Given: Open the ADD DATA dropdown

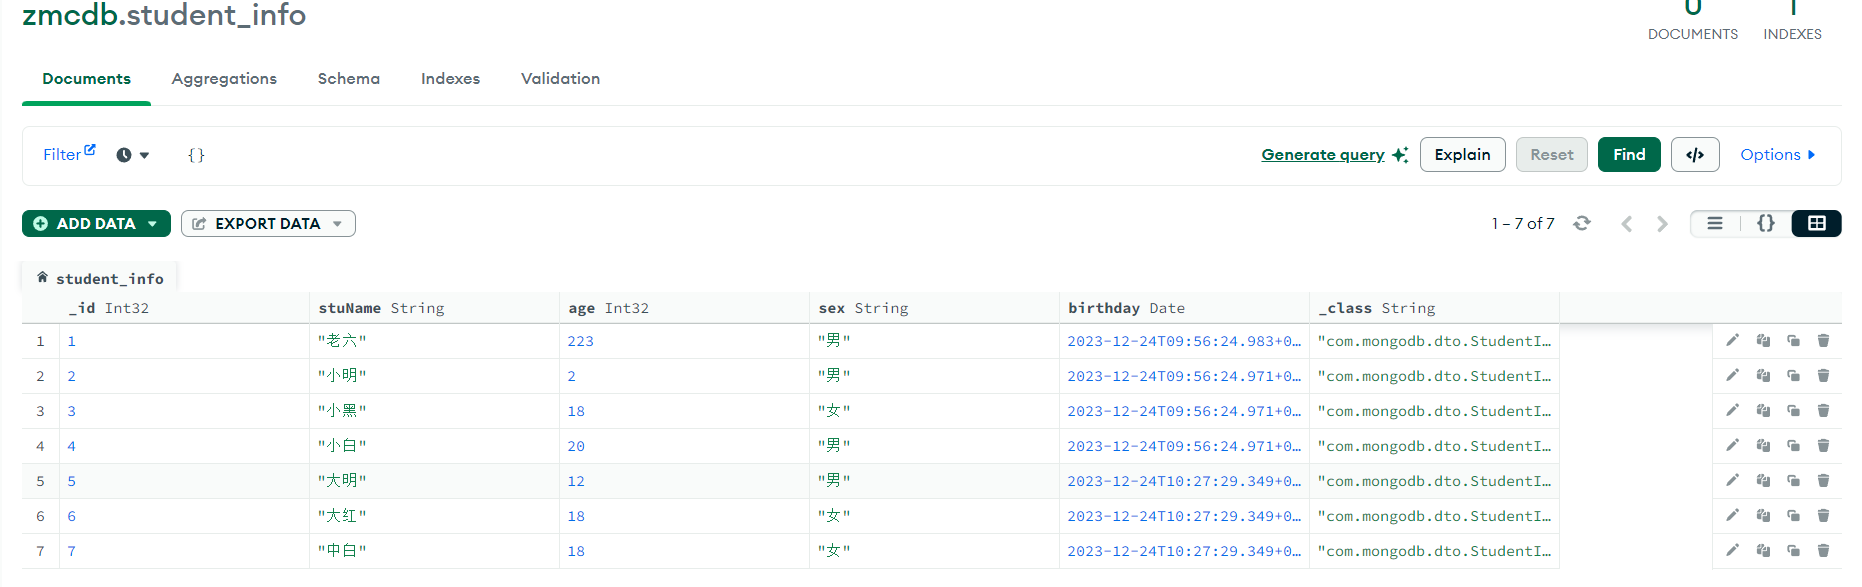Looking at the screenshot, I should pyautogui.click(x=96, y=224).
